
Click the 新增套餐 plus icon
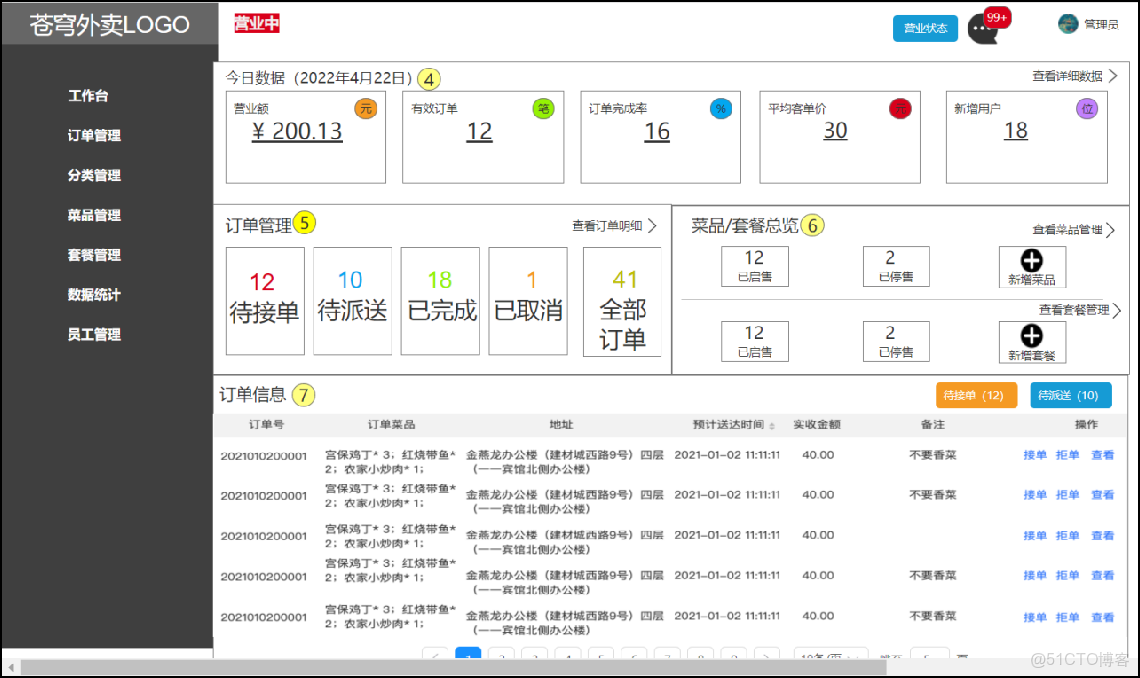pos(1030,335)
